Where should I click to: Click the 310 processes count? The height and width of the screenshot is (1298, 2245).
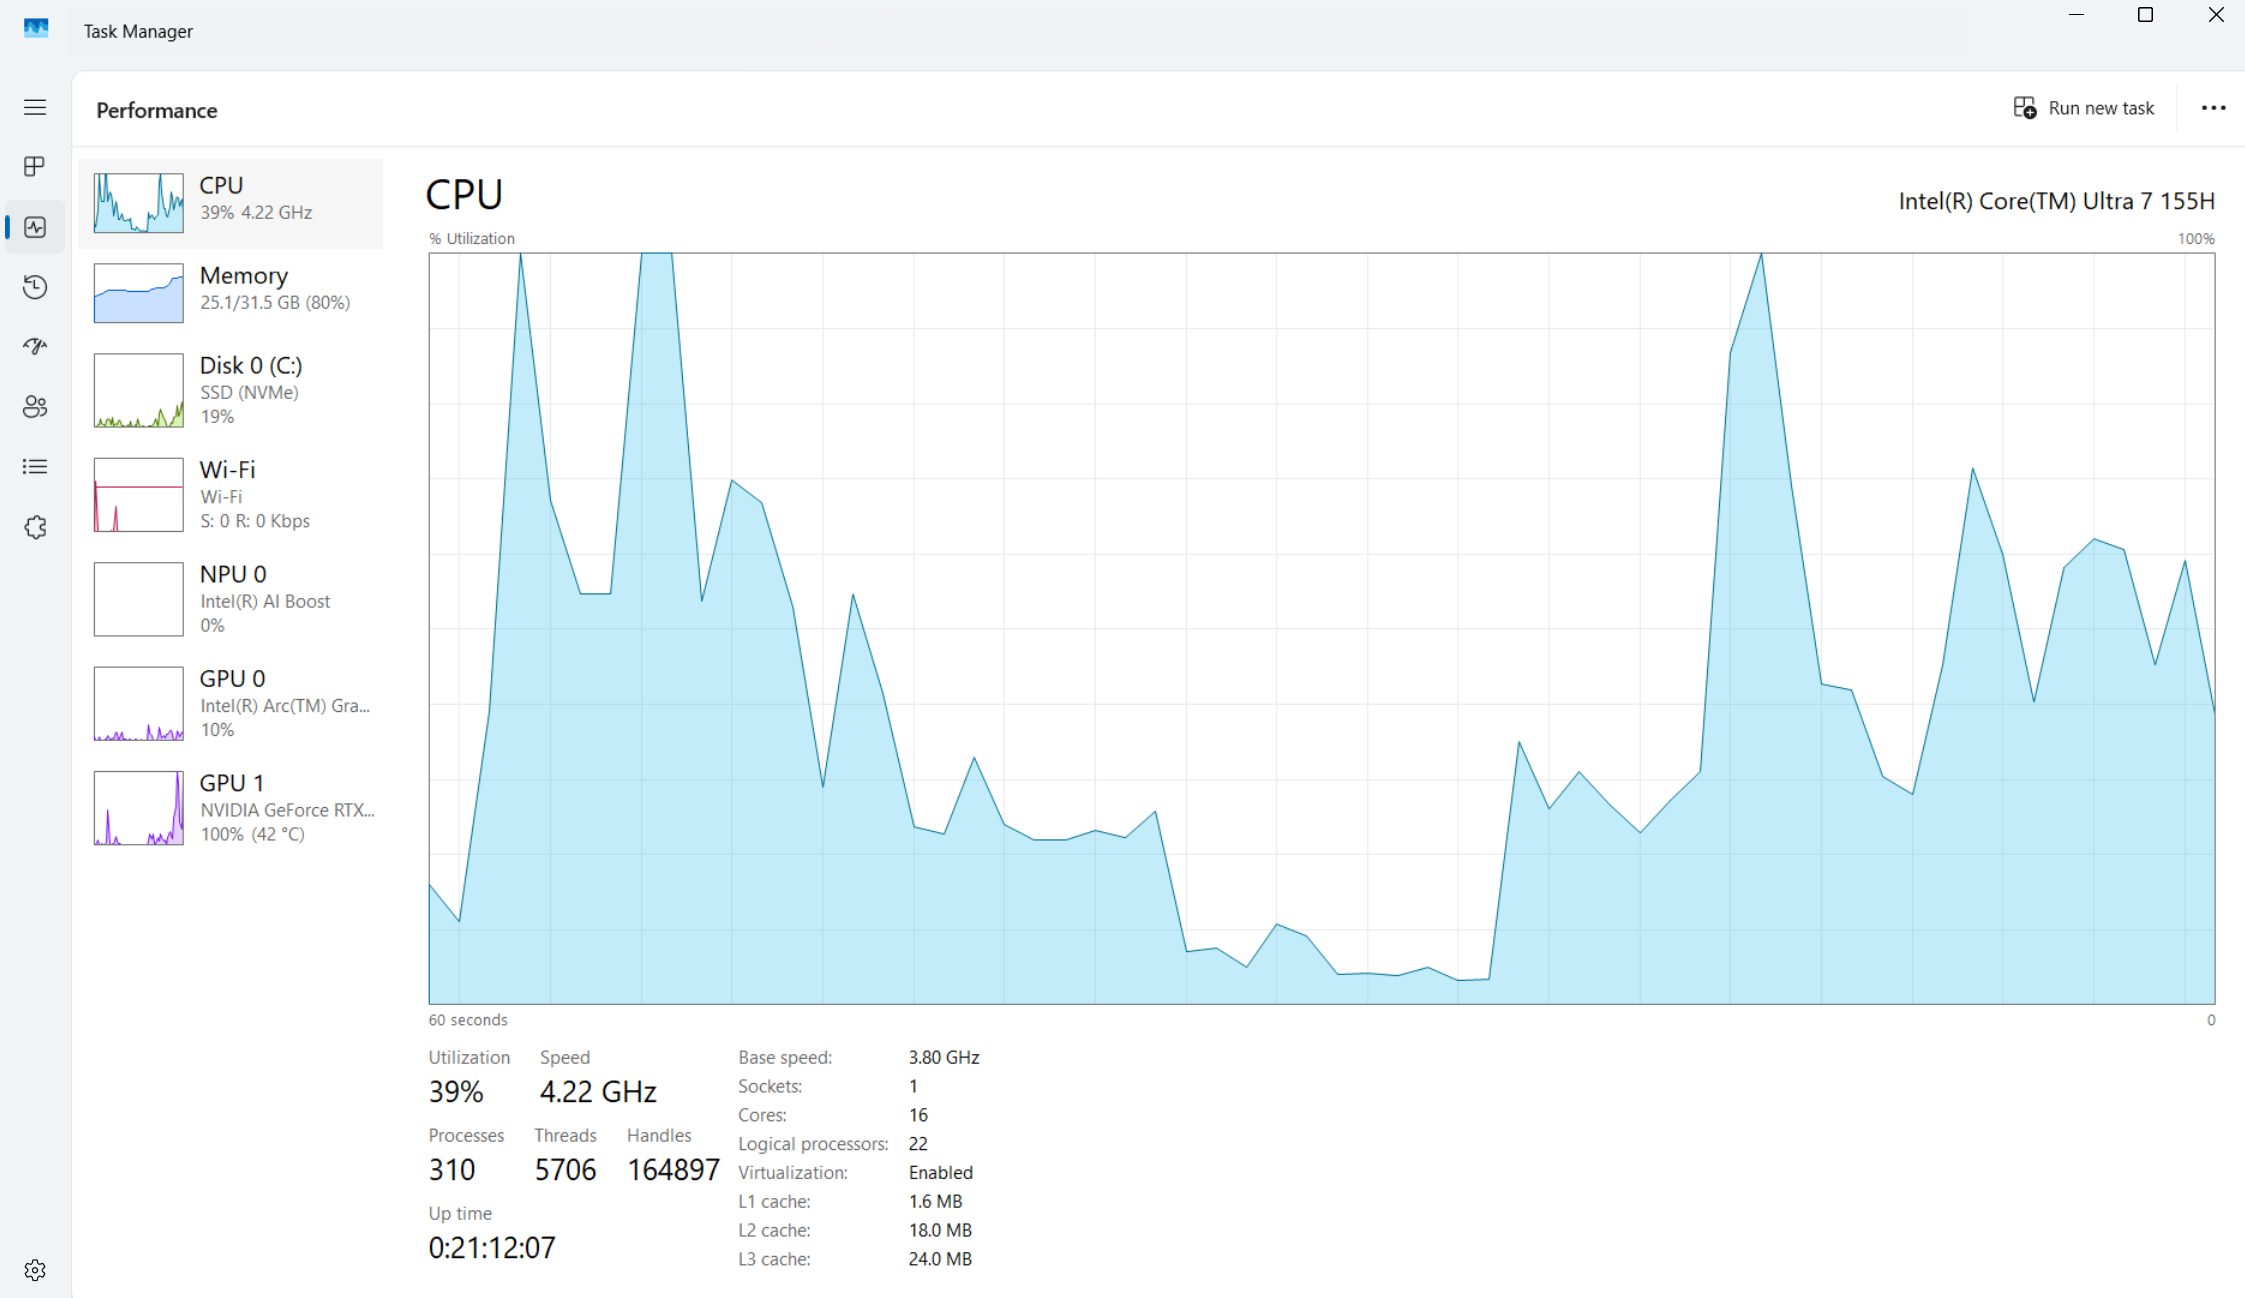(452, 1169)
